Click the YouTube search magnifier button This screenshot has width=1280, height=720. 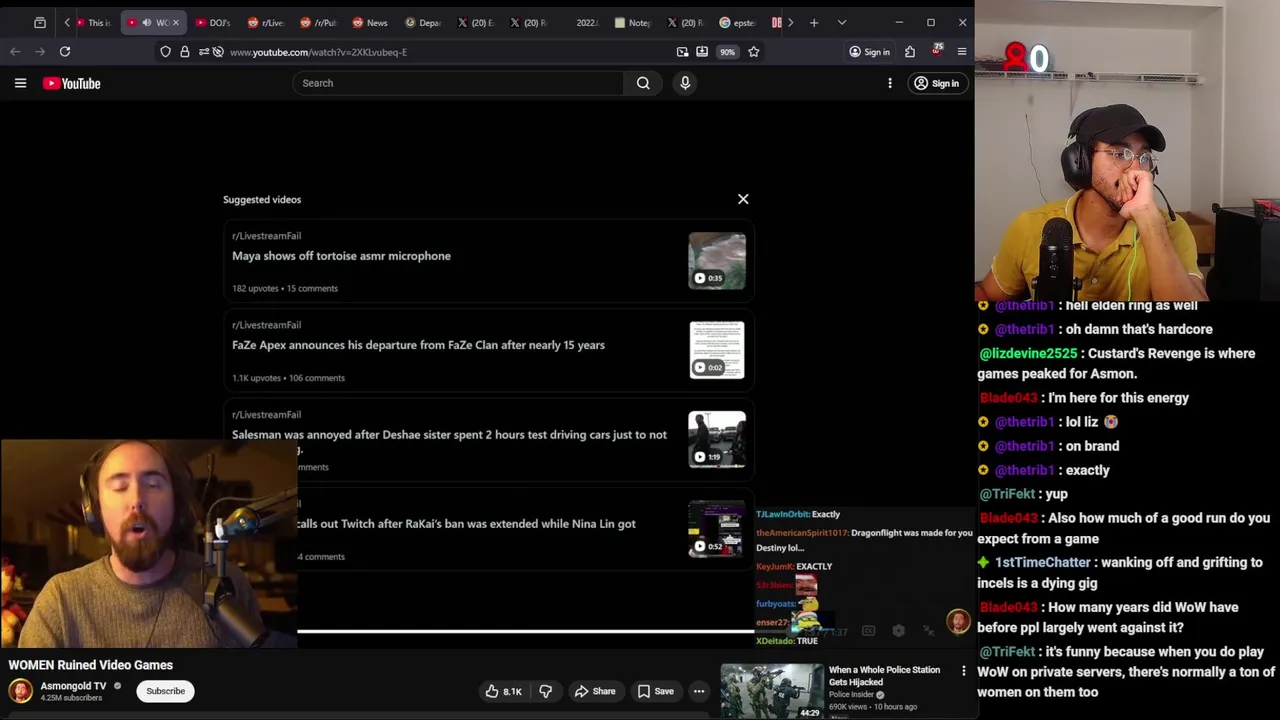643,83
